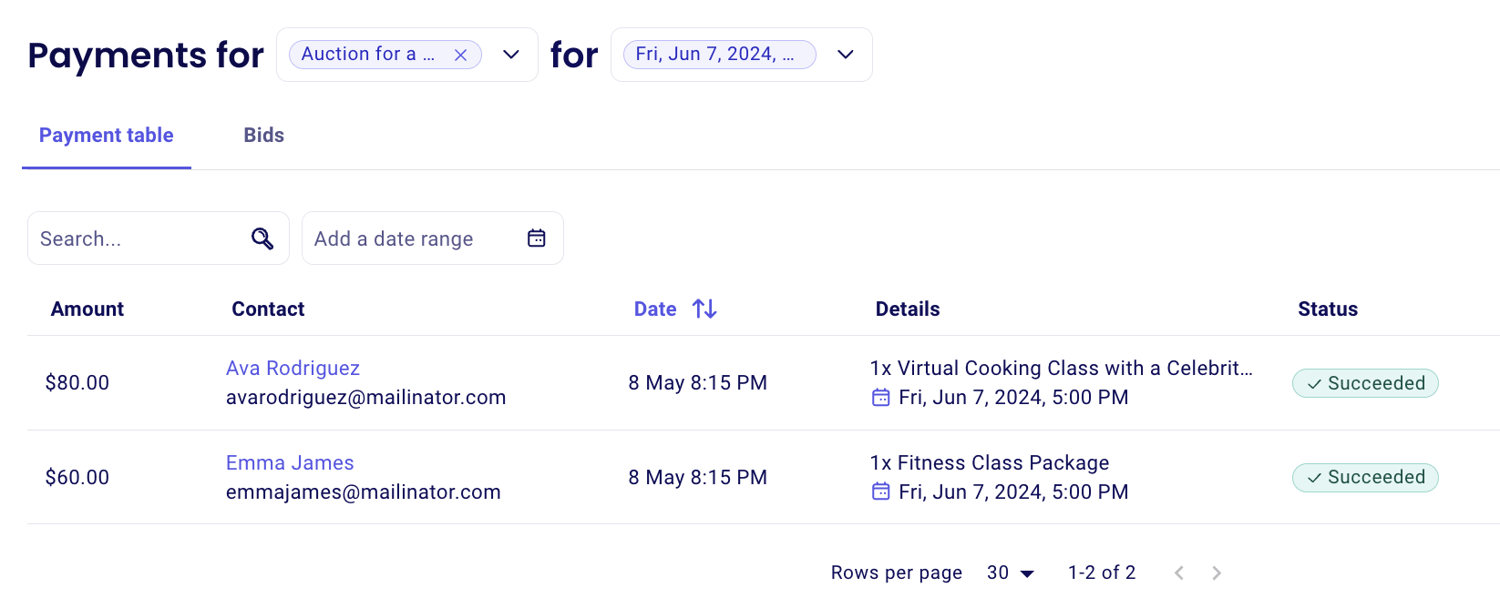Expand the date selection dropdown chevron

[x=845, y=55]
